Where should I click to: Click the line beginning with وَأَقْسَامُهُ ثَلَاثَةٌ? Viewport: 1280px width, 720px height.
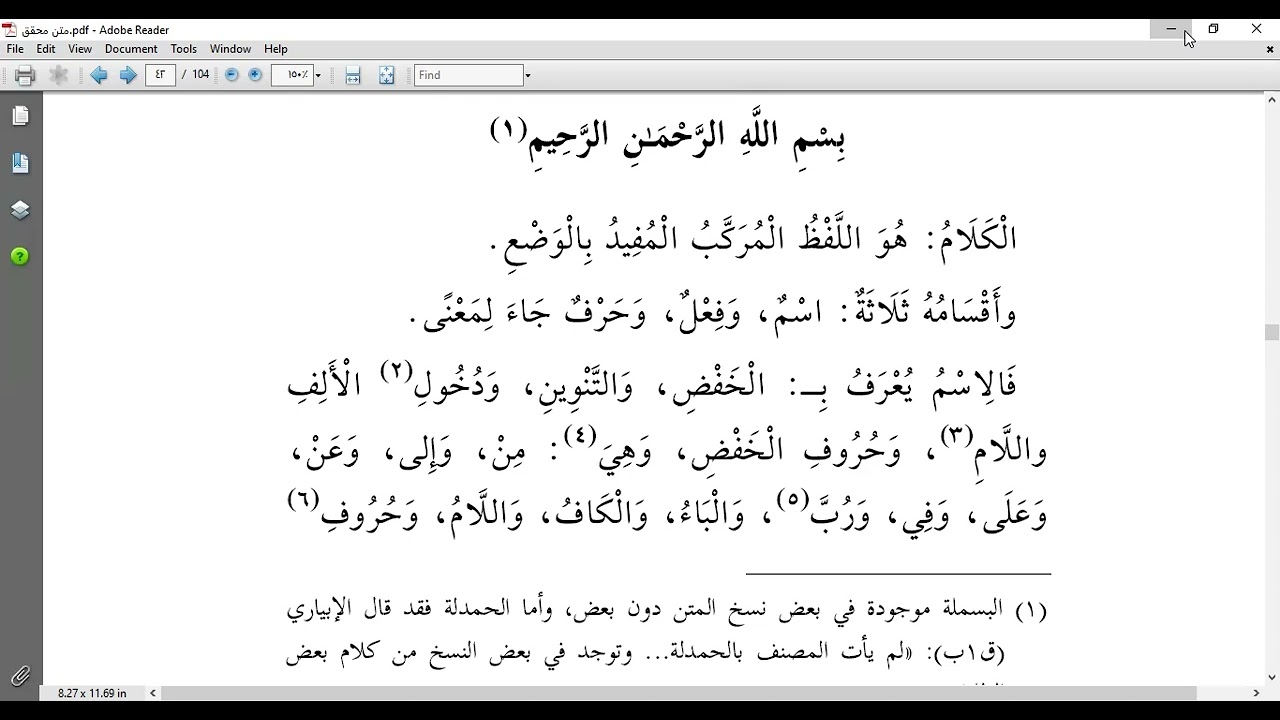[715, 312]
